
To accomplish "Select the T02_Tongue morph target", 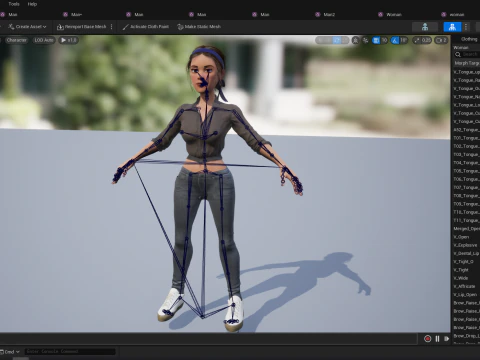I will 466,146.
